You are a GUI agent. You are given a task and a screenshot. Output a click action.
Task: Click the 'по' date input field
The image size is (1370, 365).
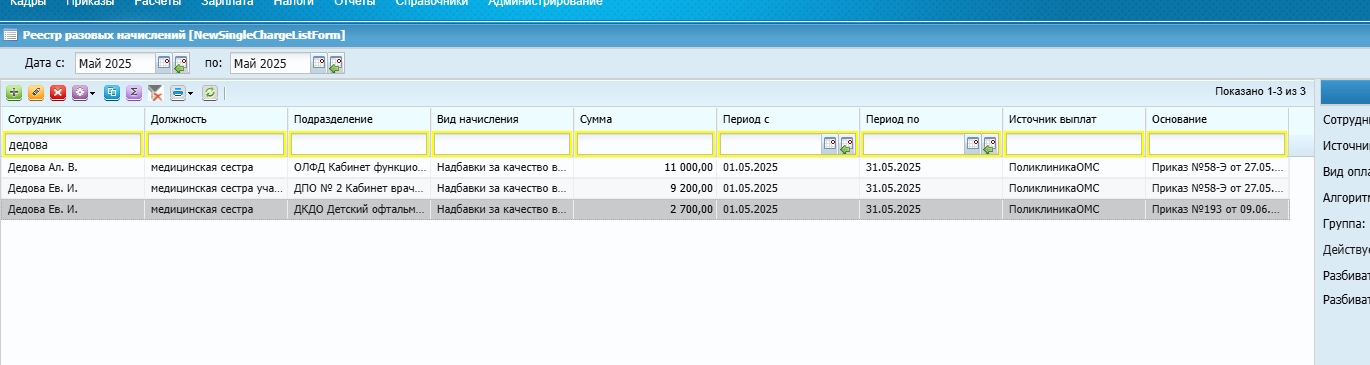(270, 63)
